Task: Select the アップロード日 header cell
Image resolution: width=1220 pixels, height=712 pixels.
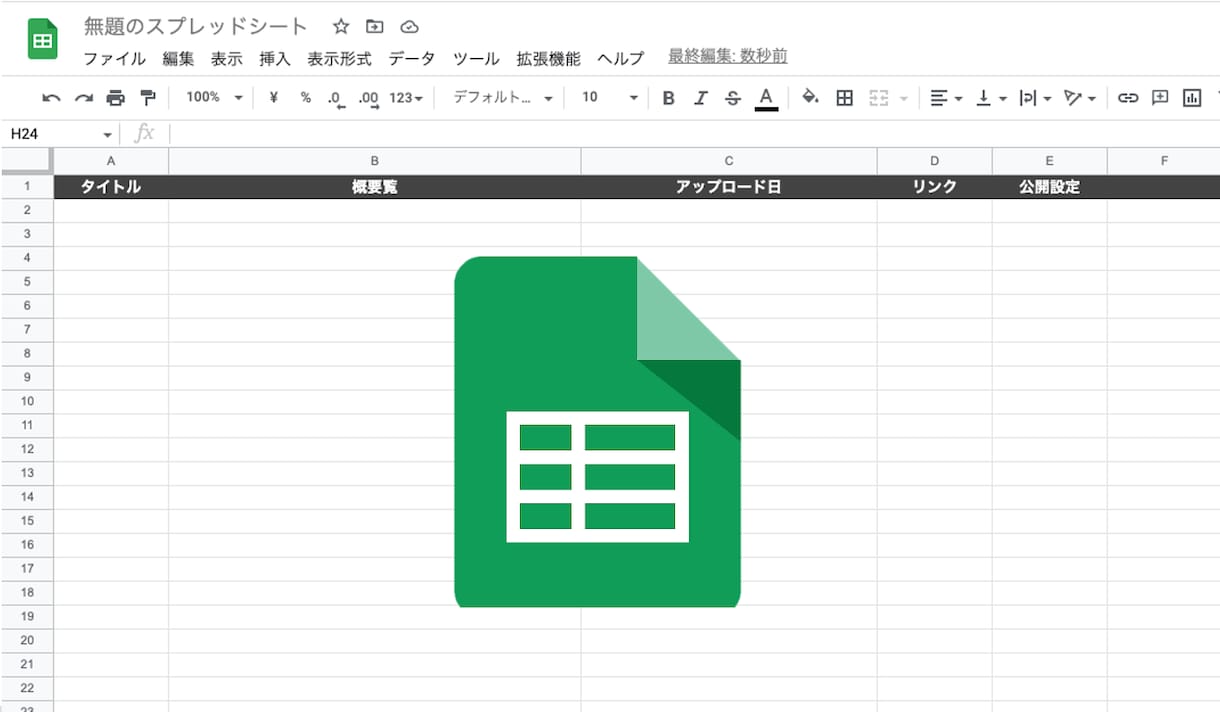Action: (729, 187)
